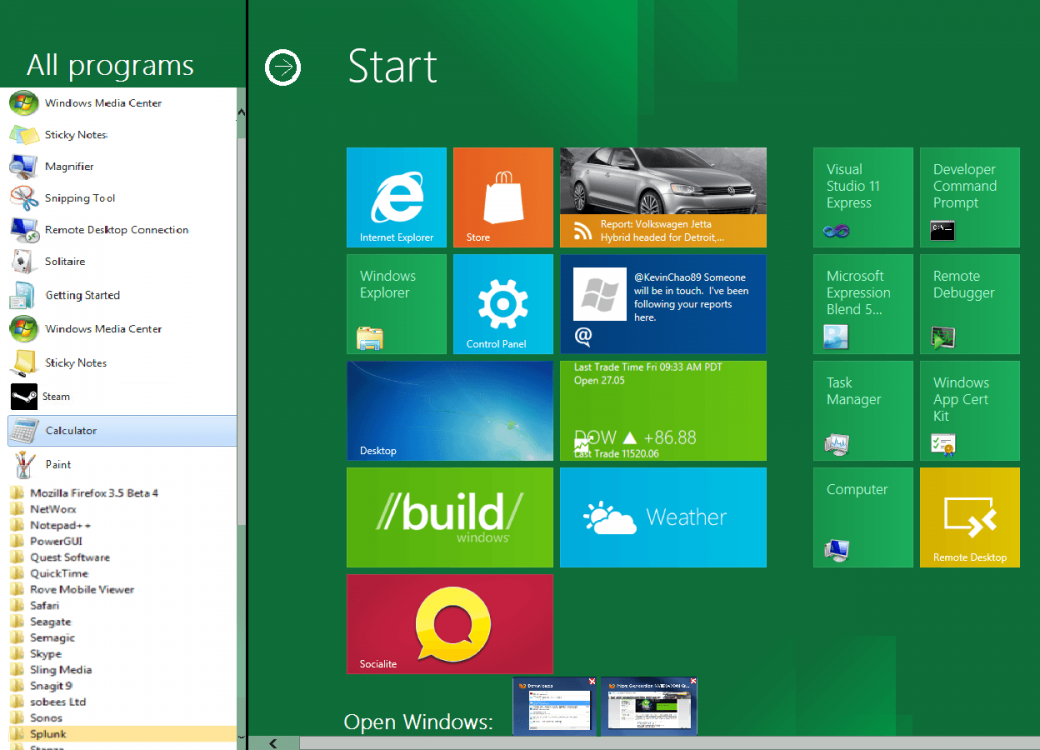The width and height of the screenshot is (1040, 750).
Task: Open the Task Manager tile
Action: tap(863, 410)
